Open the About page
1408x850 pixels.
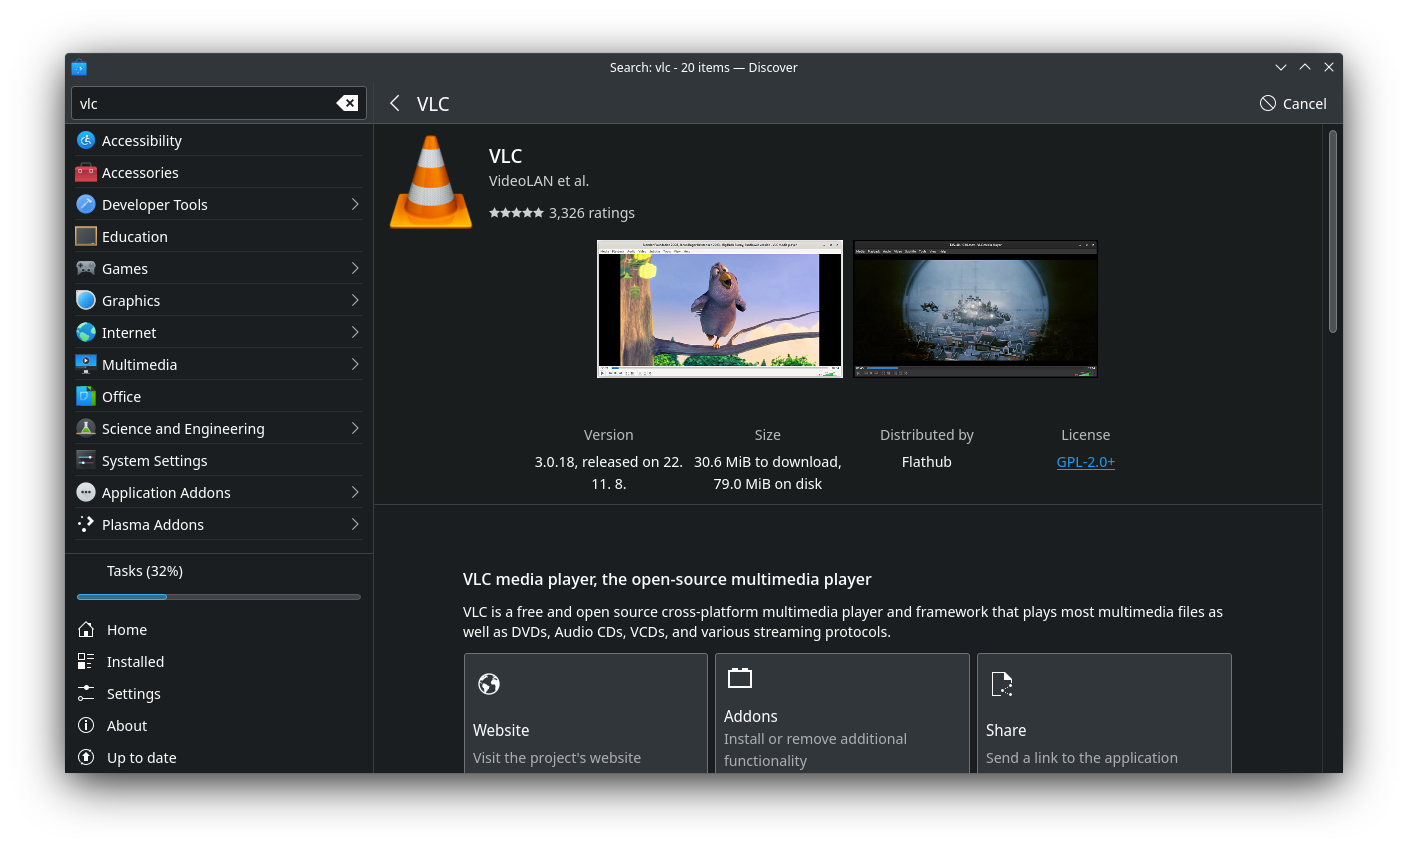point(219,725)
